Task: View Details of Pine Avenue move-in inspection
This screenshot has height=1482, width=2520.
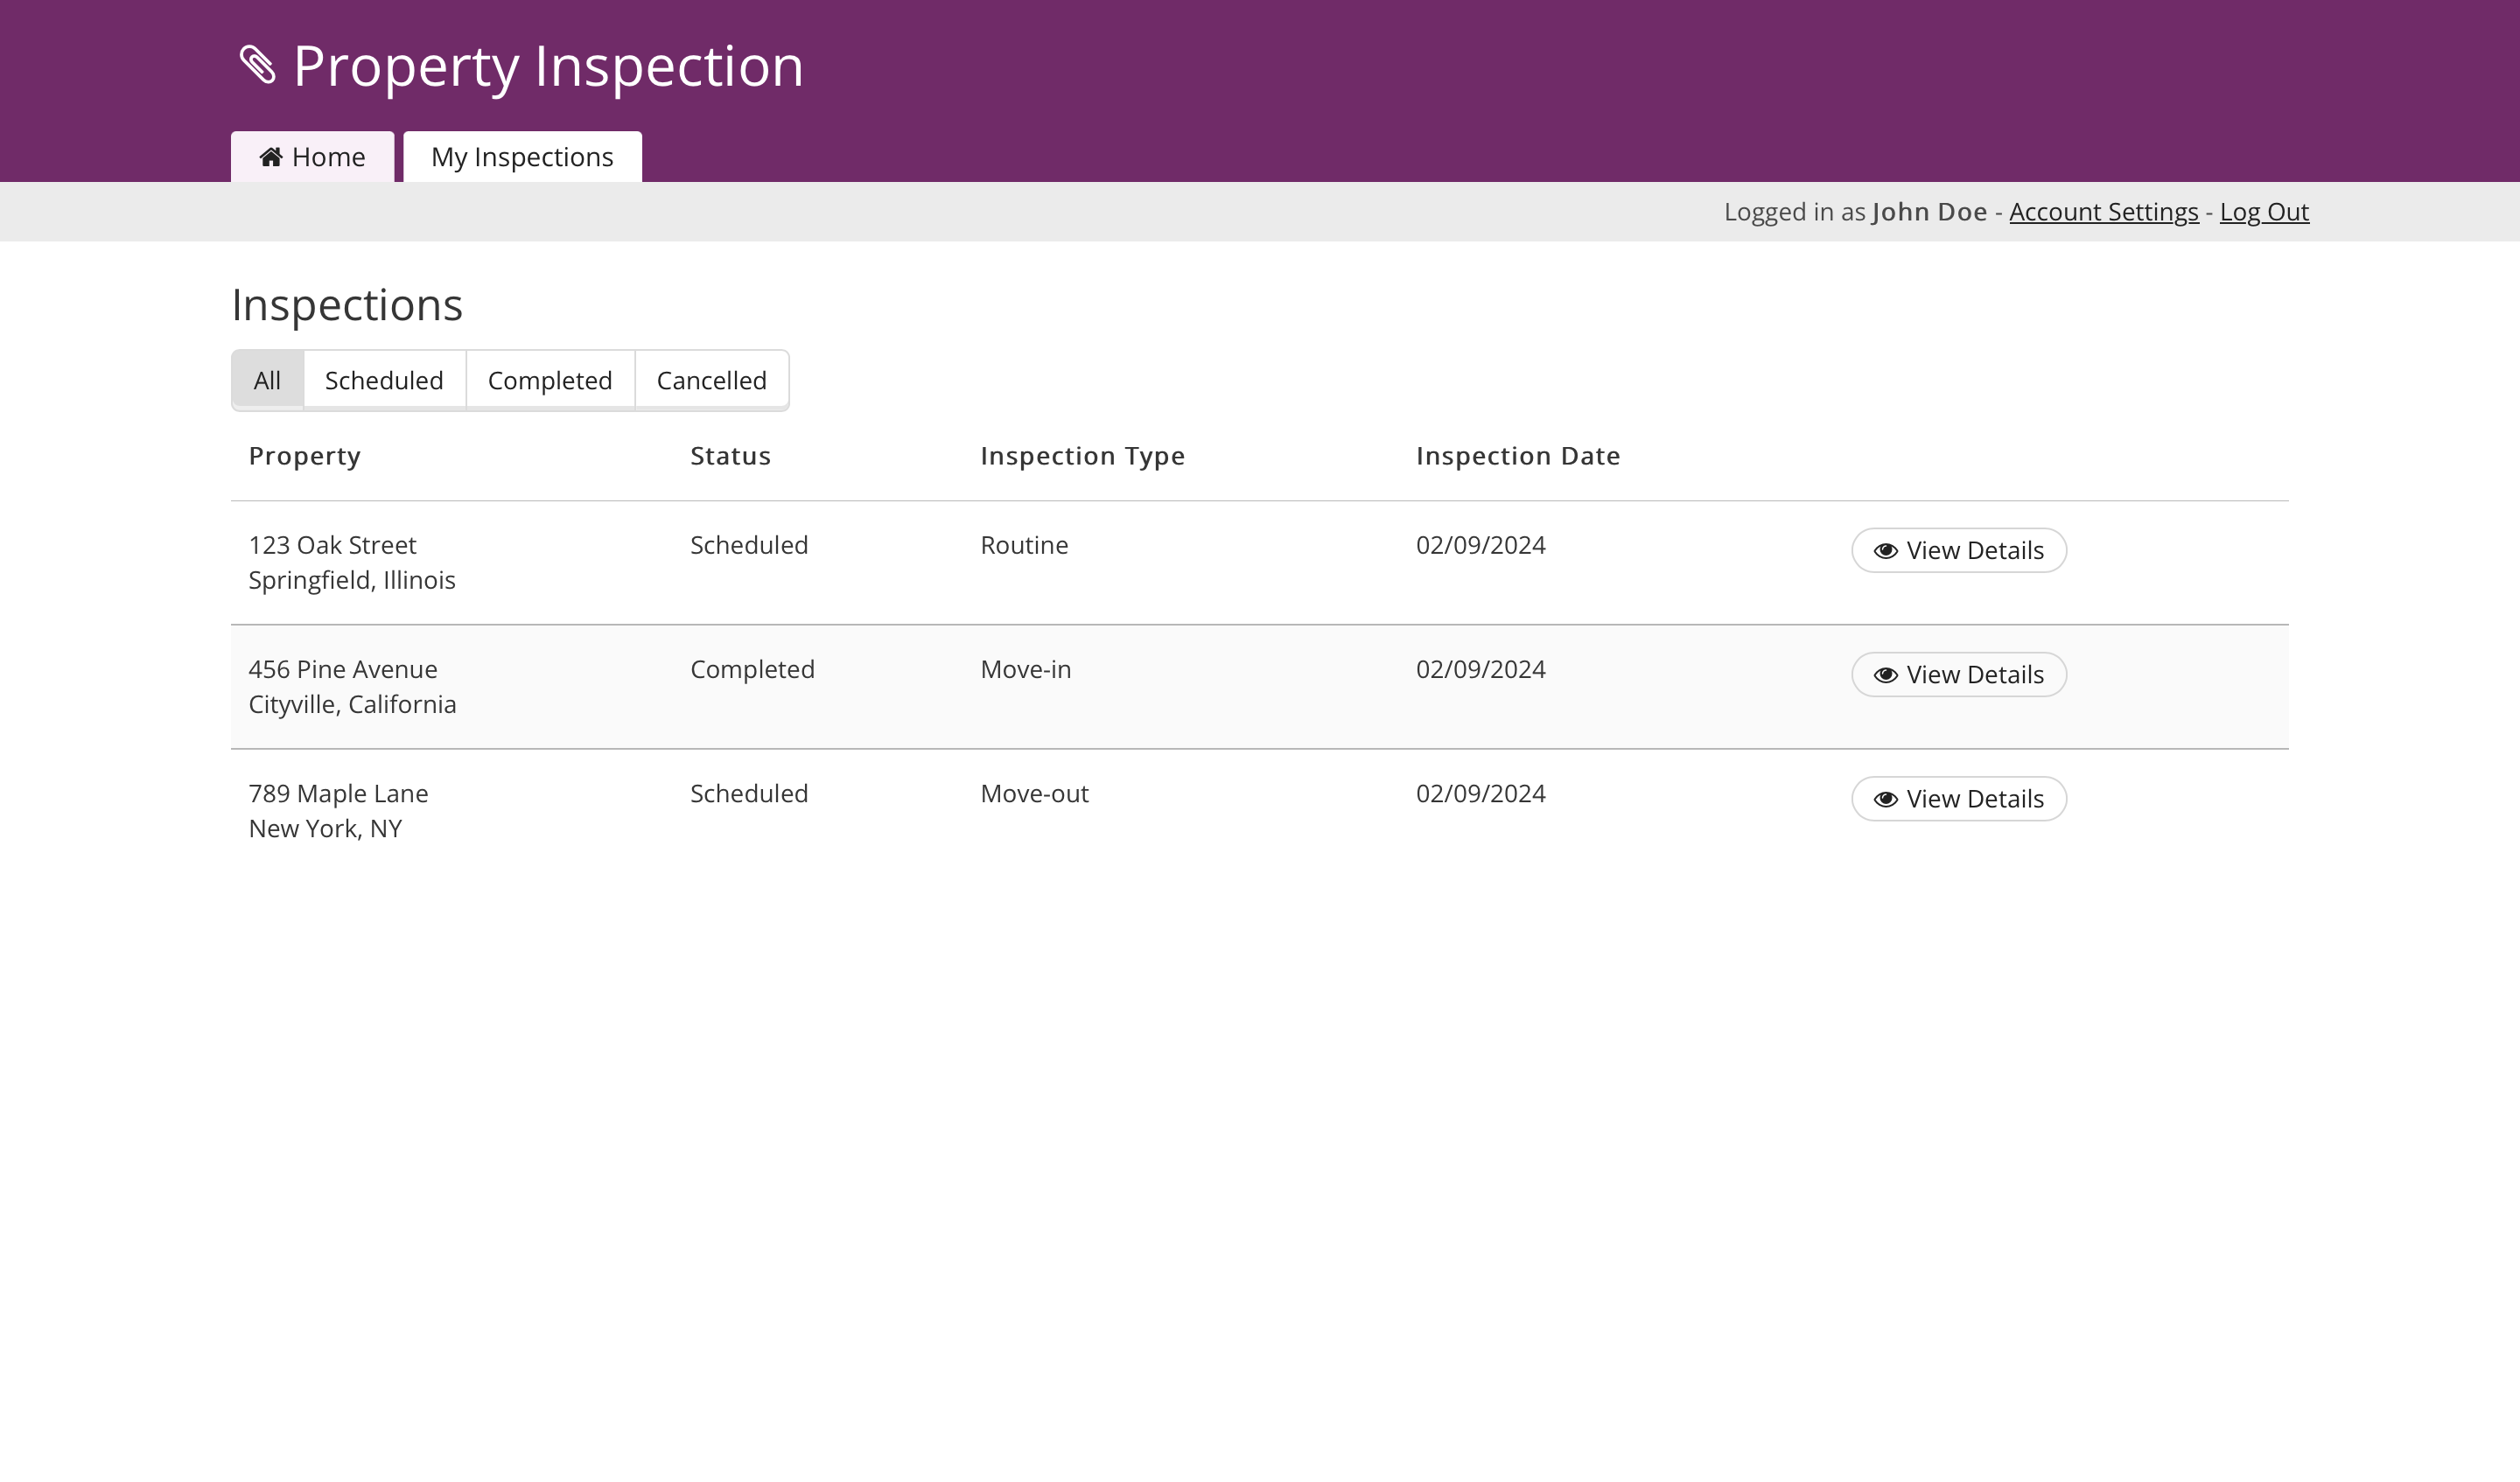Action: [x=1958, y=675]
